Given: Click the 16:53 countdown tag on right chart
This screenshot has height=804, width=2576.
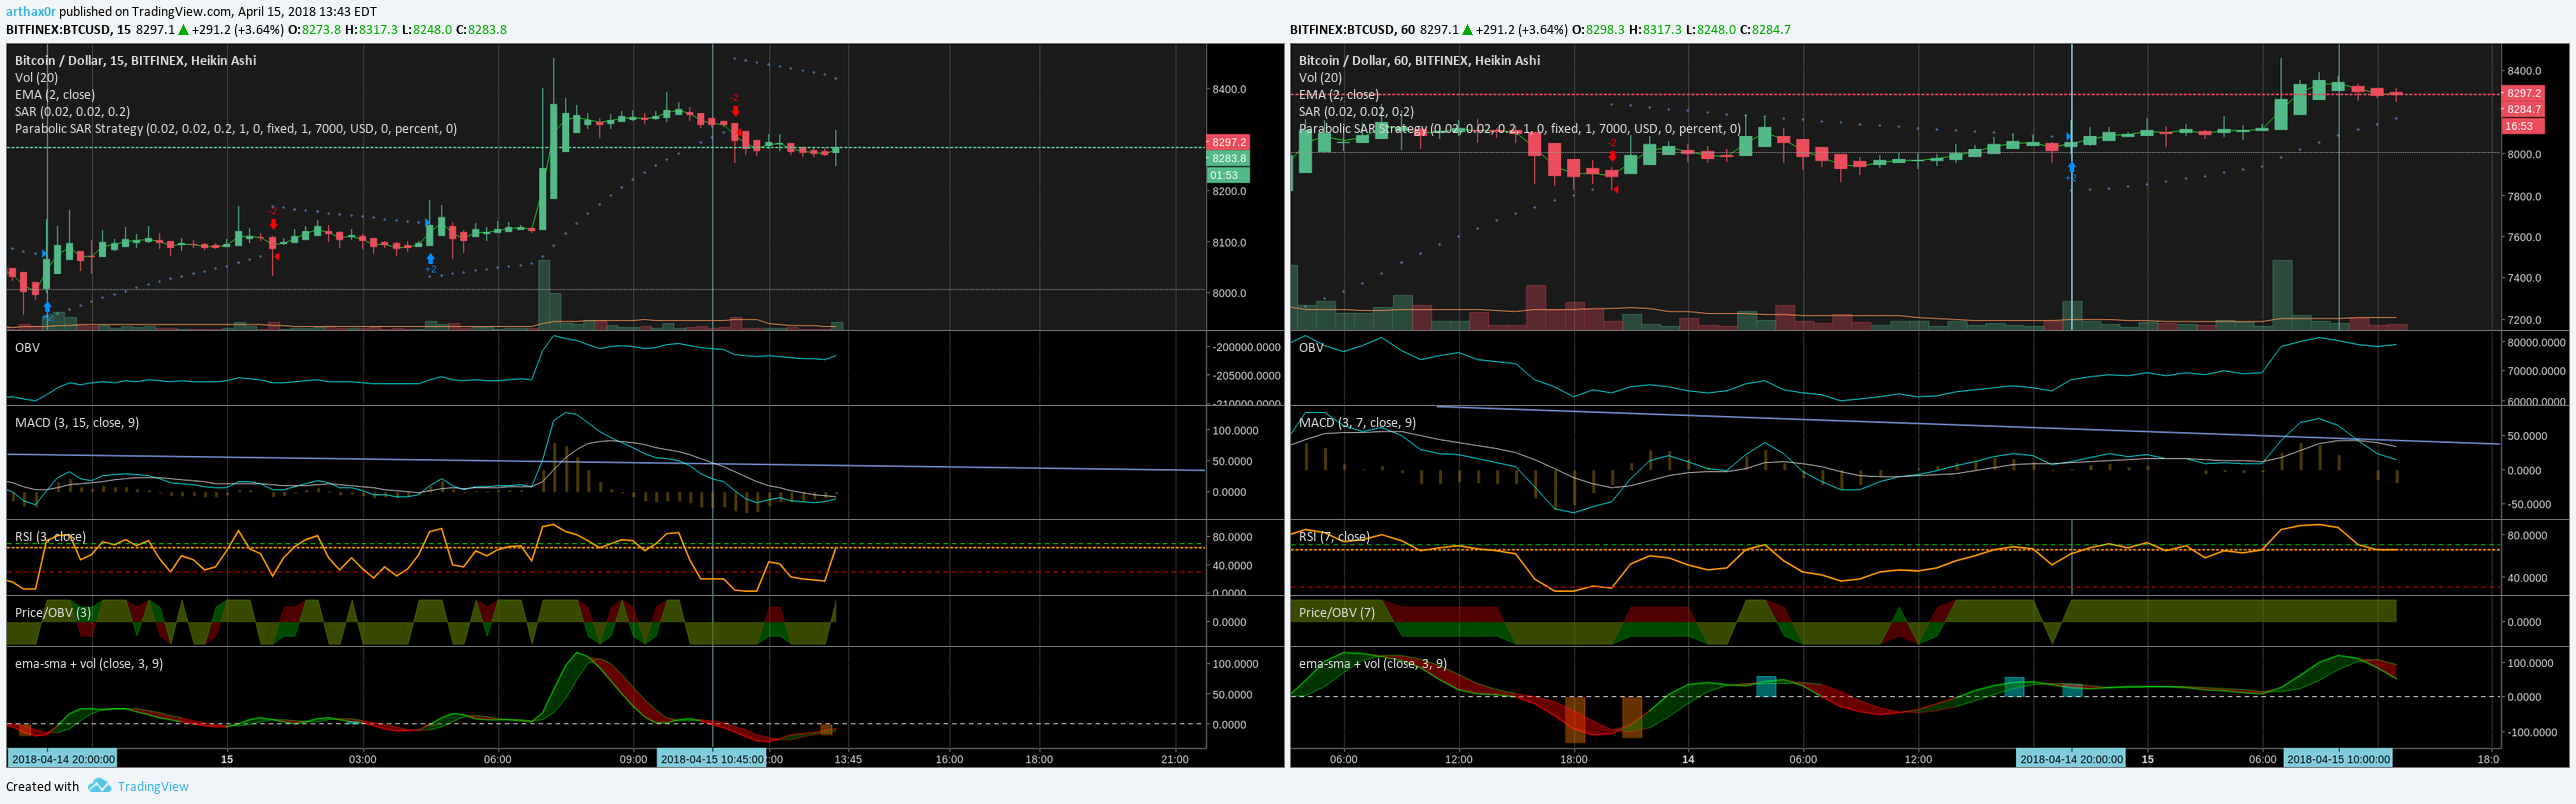Looking at the screenshot, I should click(x=2523, y=126).
